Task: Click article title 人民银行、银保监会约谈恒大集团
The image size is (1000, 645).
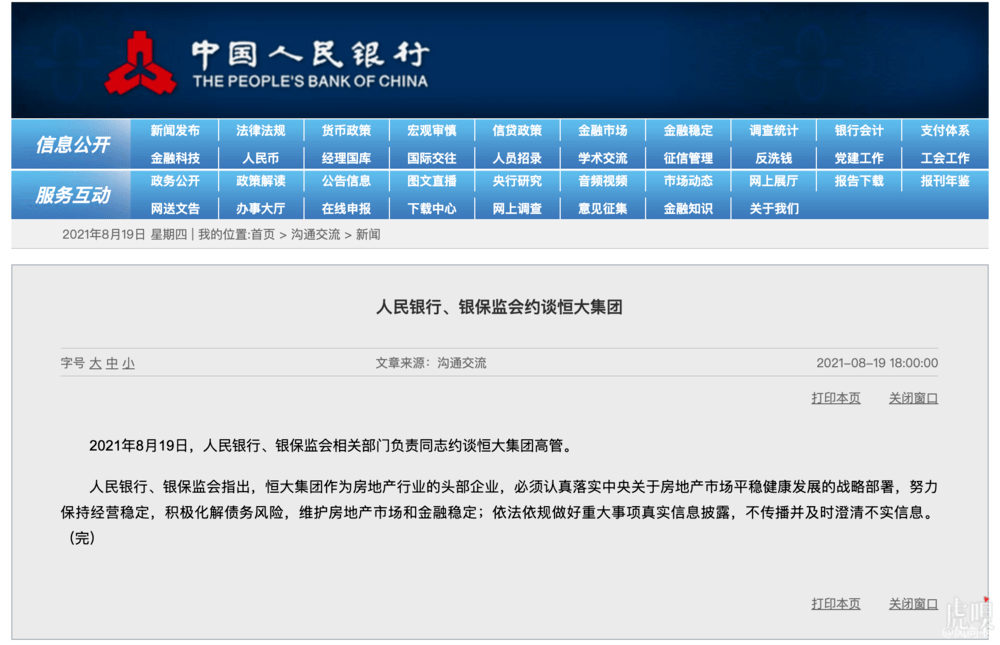Action: [x=499, y=308]
